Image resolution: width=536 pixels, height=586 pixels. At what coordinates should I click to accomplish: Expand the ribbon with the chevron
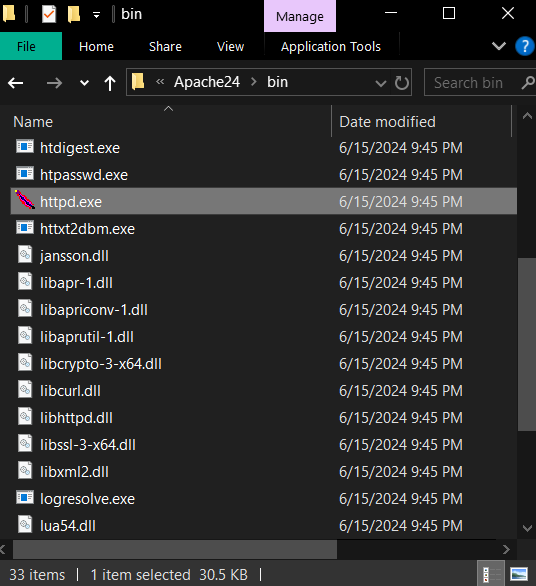click(x=499, y=46)
